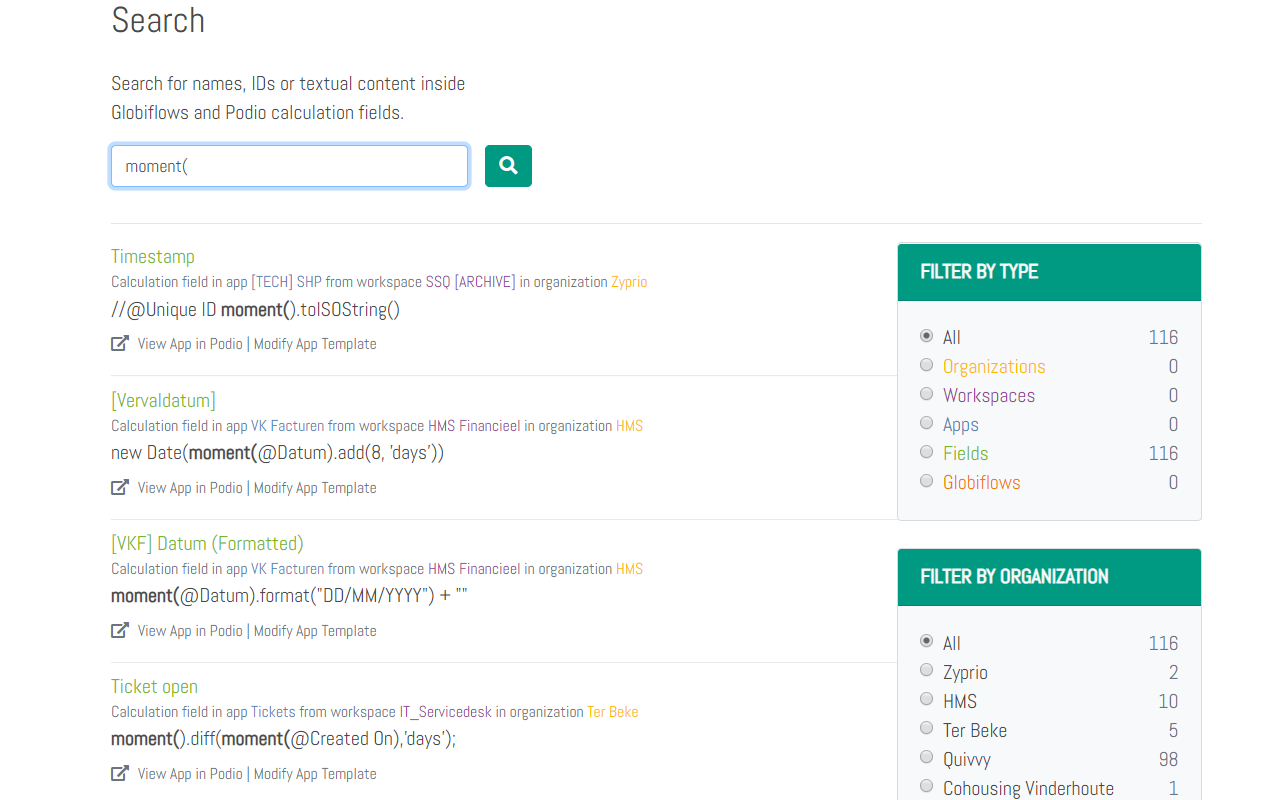Image resolution: width=1280 pixels, height=800 pixels.
Task: Click the magnifying glass search button
Action: (x=508, y=166)
